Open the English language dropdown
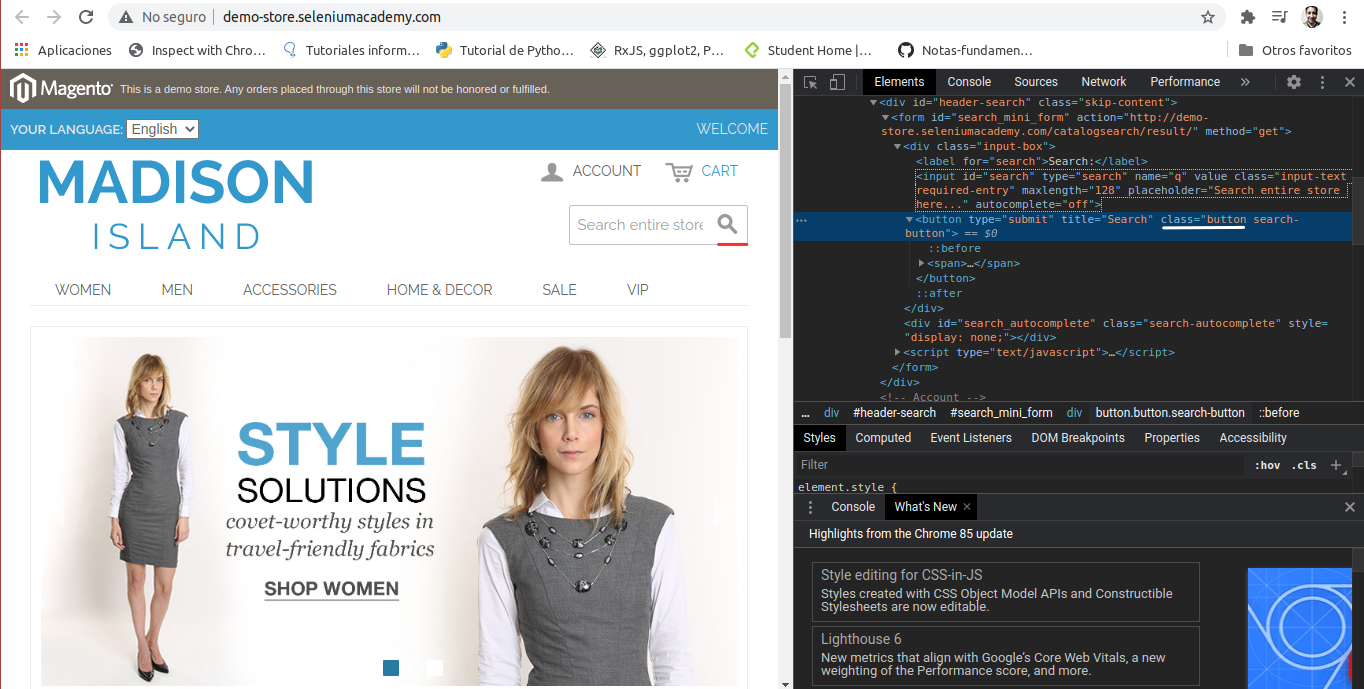The width and height of the screenshot is (1364, 689). pos(163,129)
